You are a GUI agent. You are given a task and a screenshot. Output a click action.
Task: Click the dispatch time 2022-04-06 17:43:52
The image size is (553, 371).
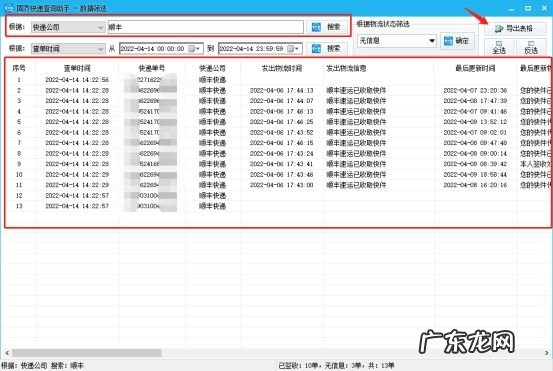pos(281,133)
